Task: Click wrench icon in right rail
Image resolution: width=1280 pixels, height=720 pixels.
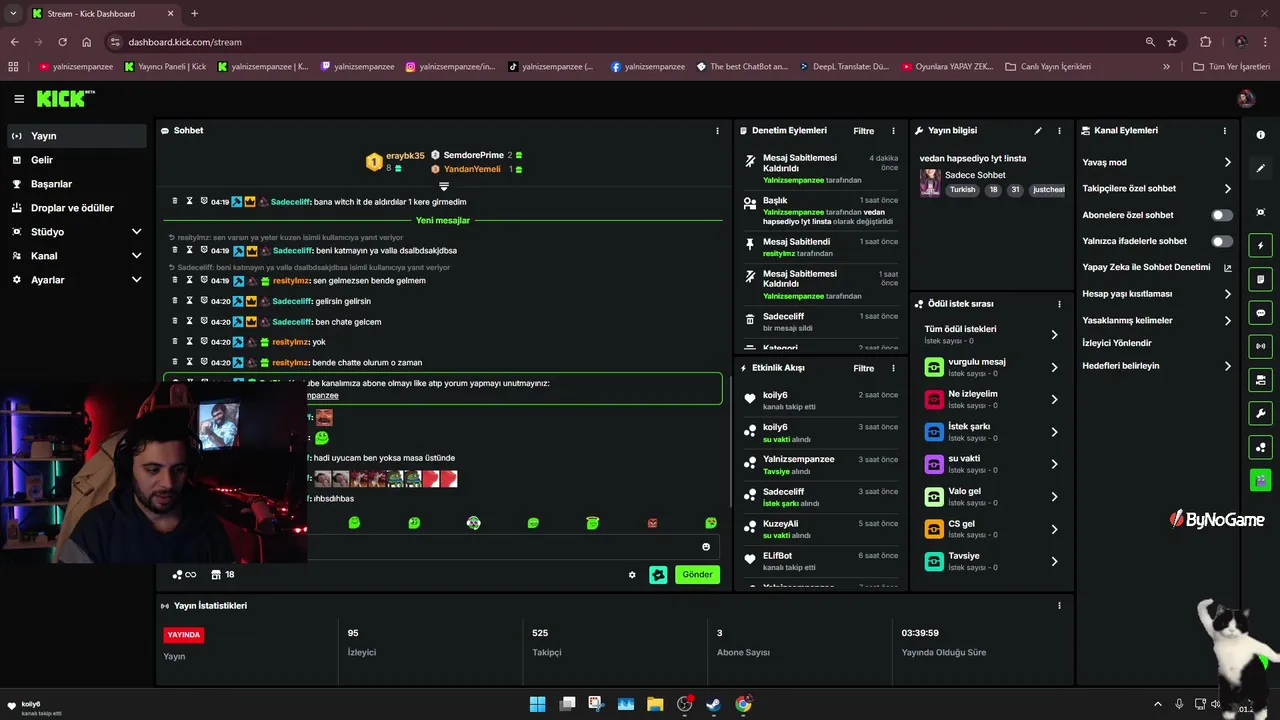Action: pos(1260,414)
